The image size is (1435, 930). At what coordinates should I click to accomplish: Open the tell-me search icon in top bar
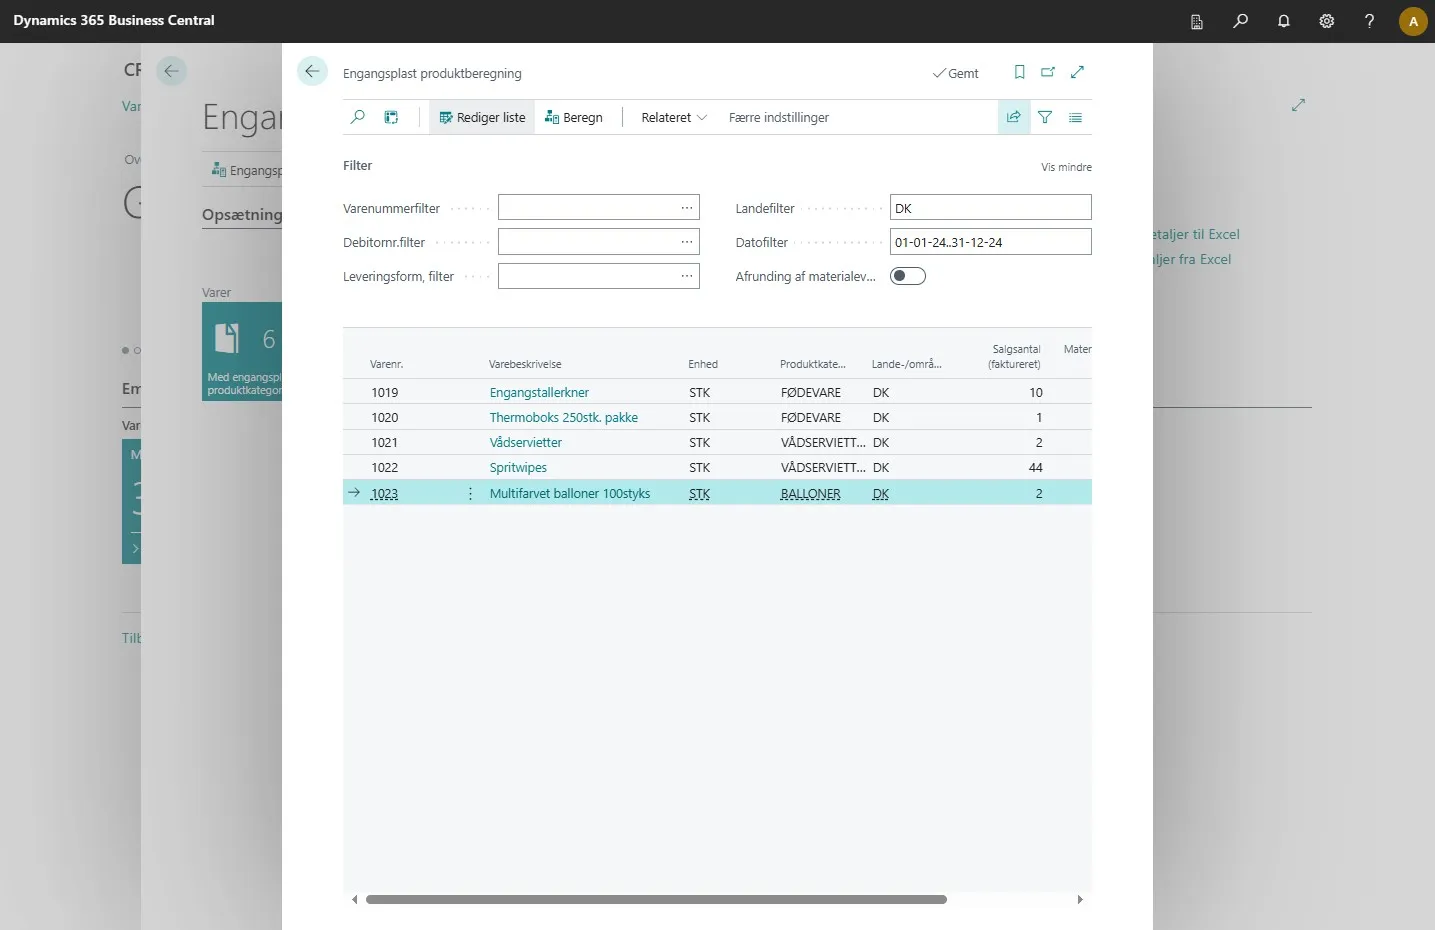pos(1240,21)
